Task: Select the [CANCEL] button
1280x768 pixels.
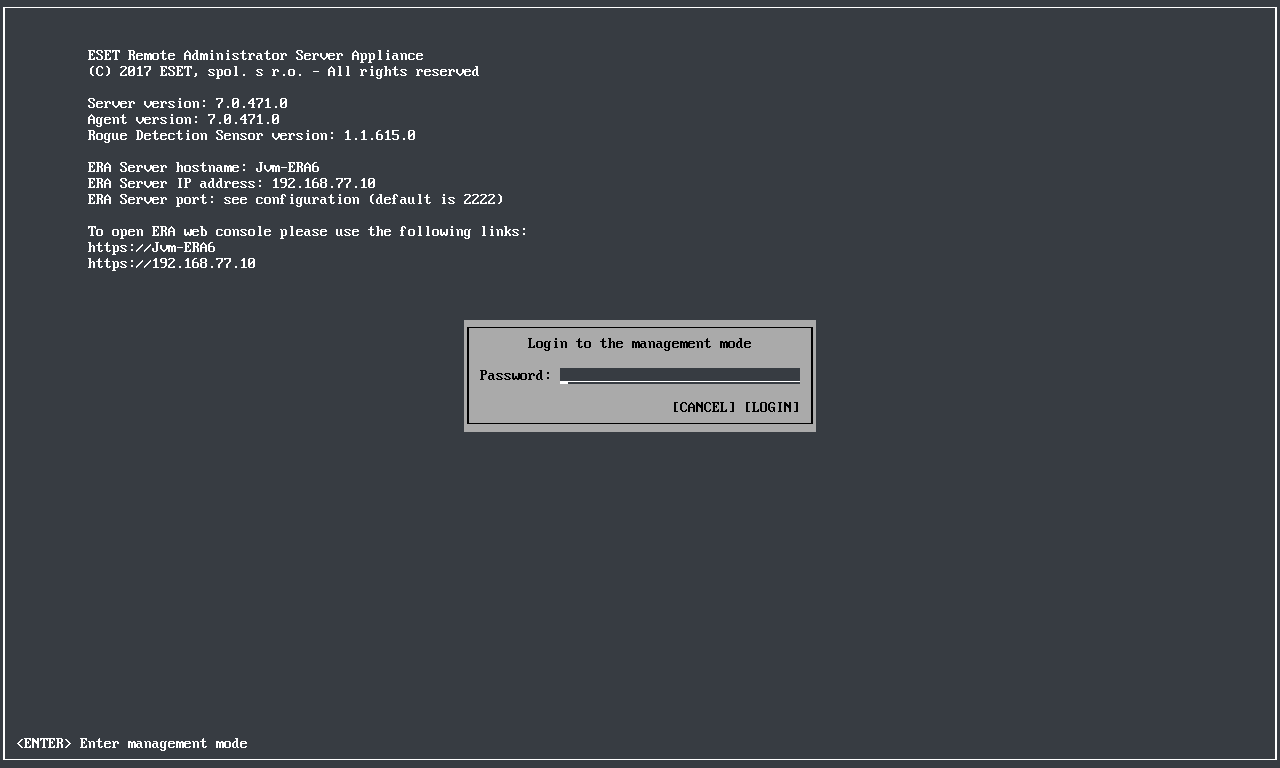Action: 704,407
